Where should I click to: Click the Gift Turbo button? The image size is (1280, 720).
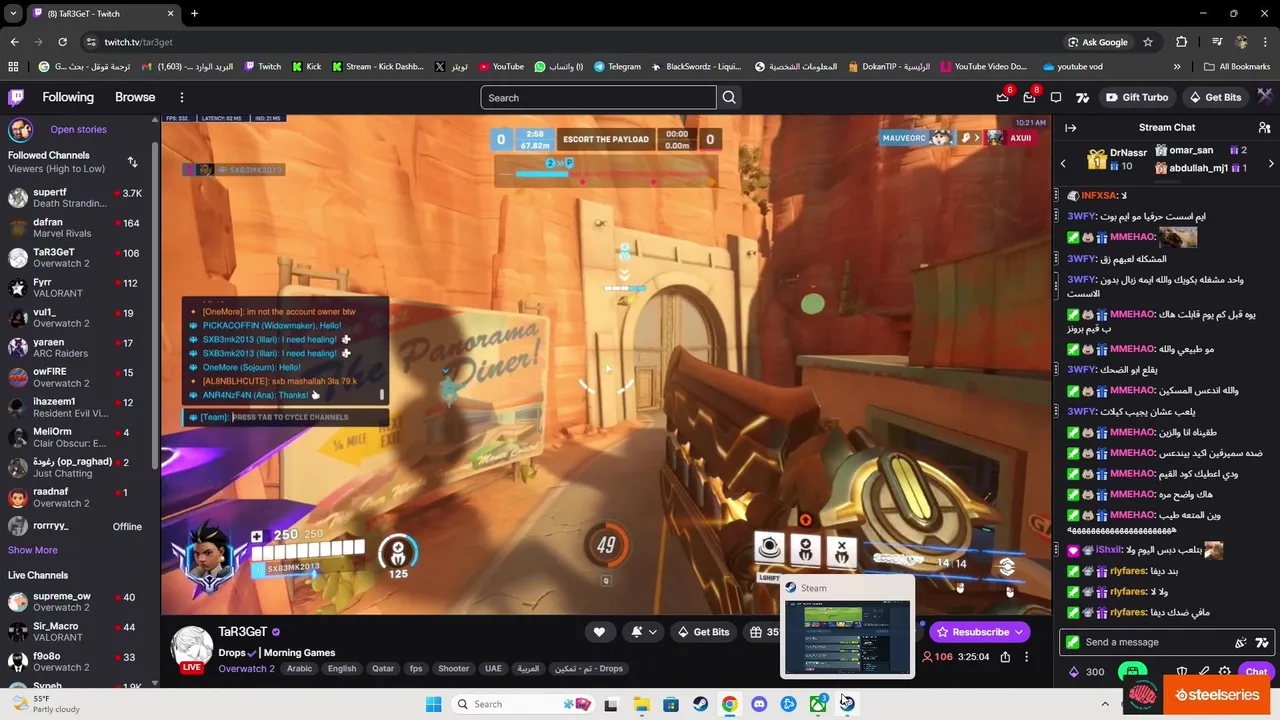point(1137,97)
